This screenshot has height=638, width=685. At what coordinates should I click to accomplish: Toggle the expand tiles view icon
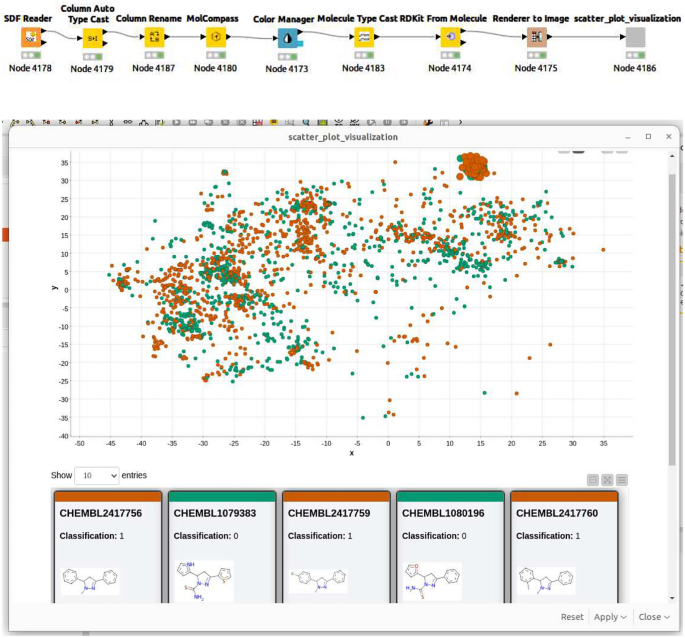coord(607,480)
